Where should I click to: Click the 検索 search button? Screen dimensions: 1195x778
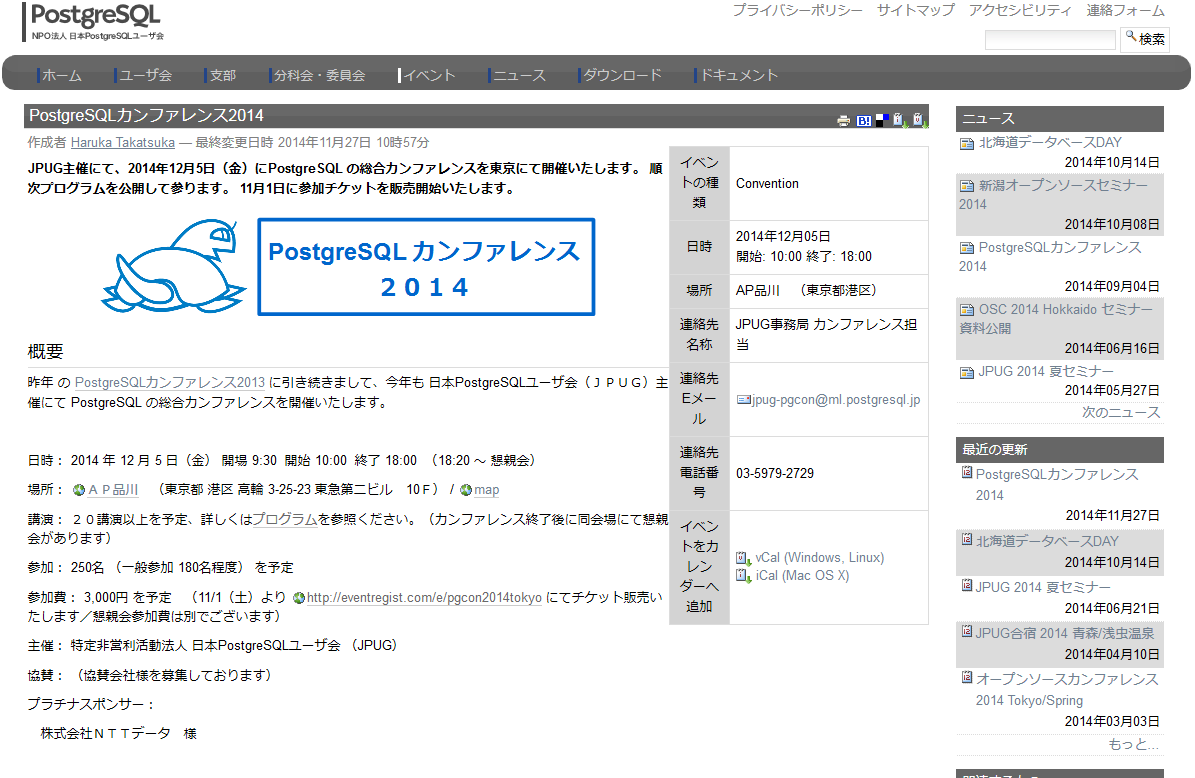click(1145, 40)
